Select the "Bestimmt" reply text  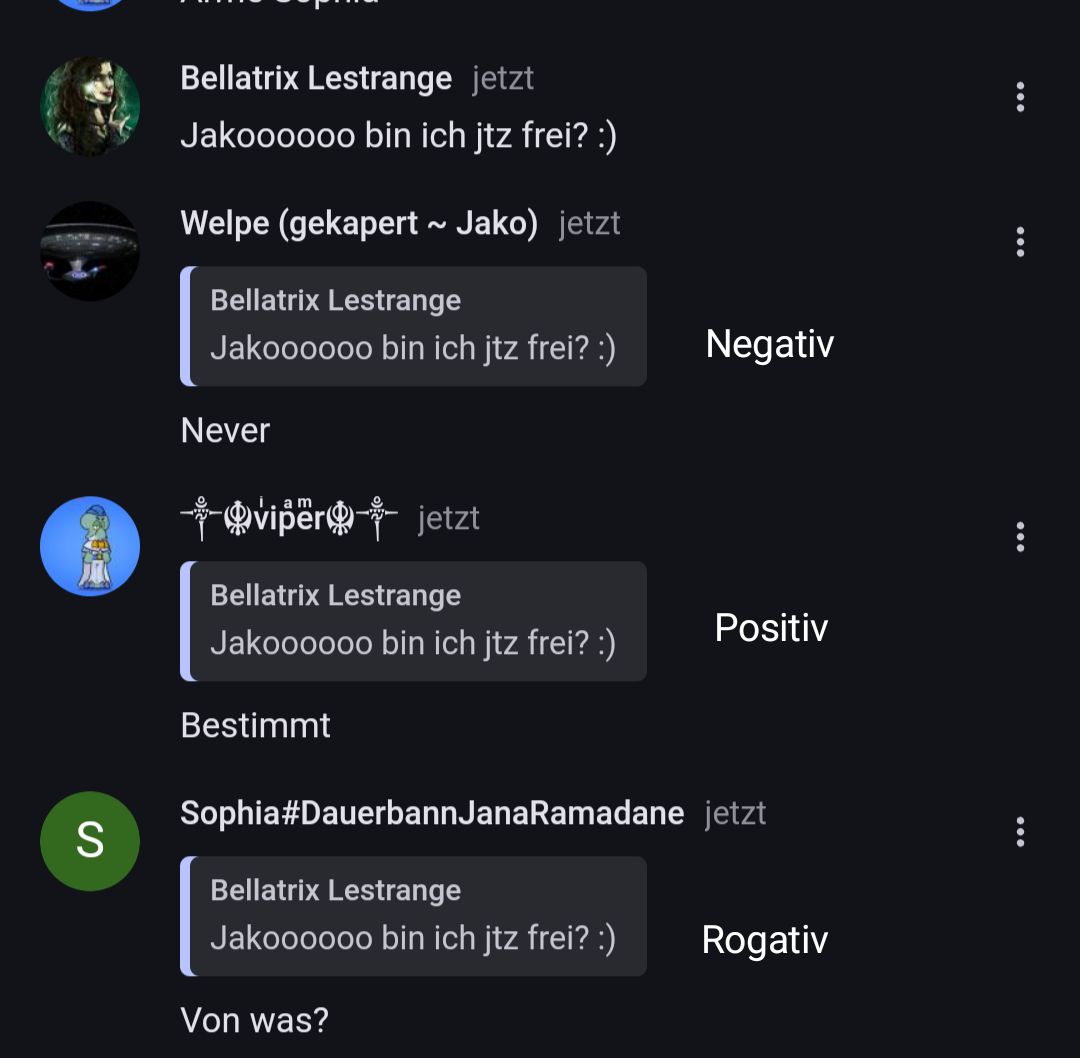tap(255, 726)
